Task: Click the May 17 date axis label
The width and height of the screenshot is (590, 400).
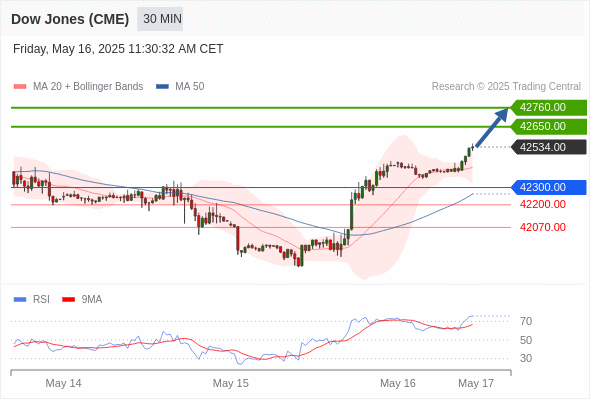Action: pyautogui.click(x=476, y=383)
